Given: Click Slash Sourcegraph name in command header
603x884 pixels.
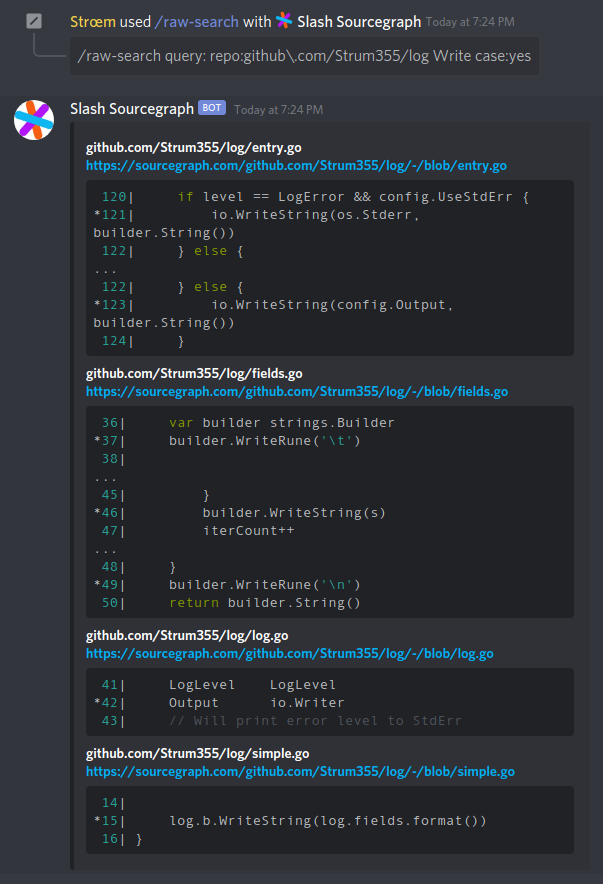Looking at the screenshot, I should point(359,22).
